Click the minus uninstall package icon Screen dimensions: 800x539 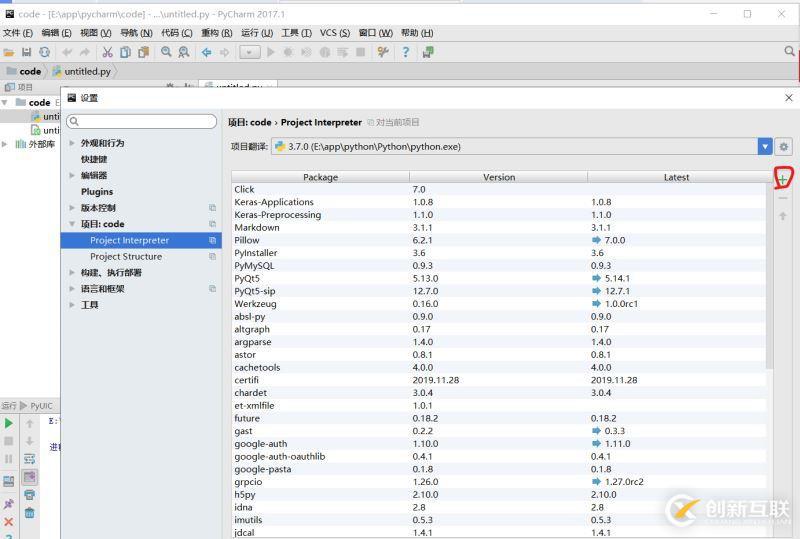coord(783,198)
